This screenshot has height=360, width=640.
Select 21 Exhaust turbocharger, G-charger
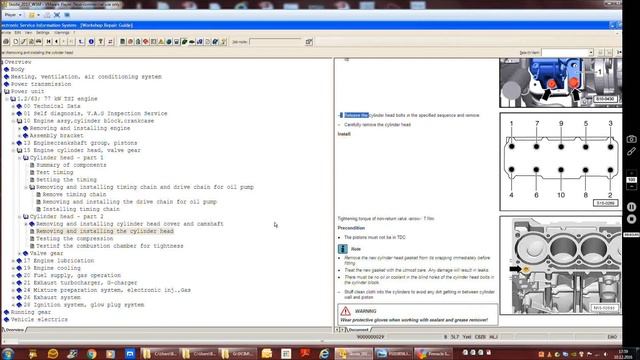80,282
